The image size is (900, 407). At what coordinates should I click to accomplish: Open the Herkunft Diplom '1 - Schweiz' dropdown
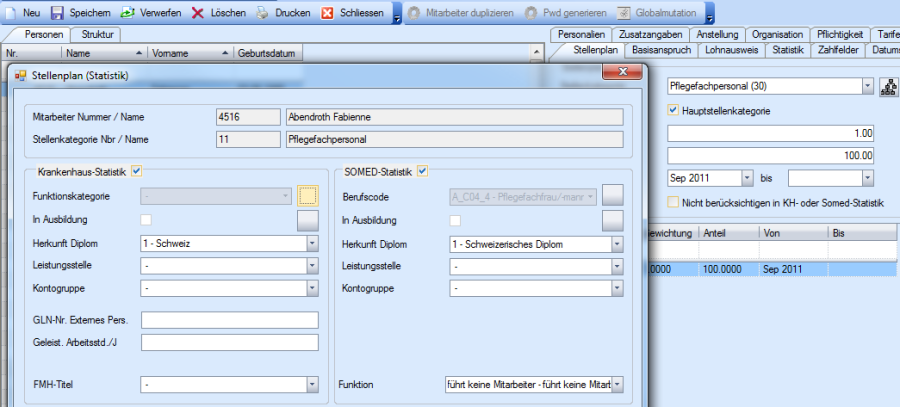click(x=312, y=243)
